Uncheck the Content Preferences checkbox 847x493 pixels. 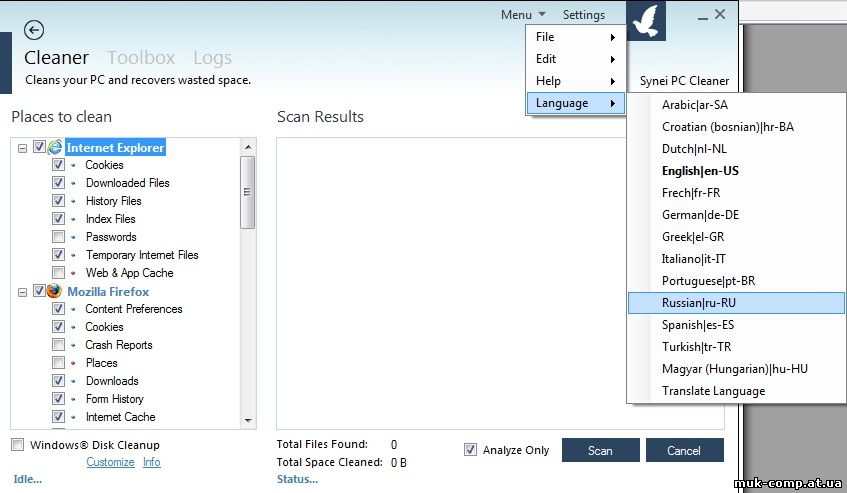pos(58,308)
